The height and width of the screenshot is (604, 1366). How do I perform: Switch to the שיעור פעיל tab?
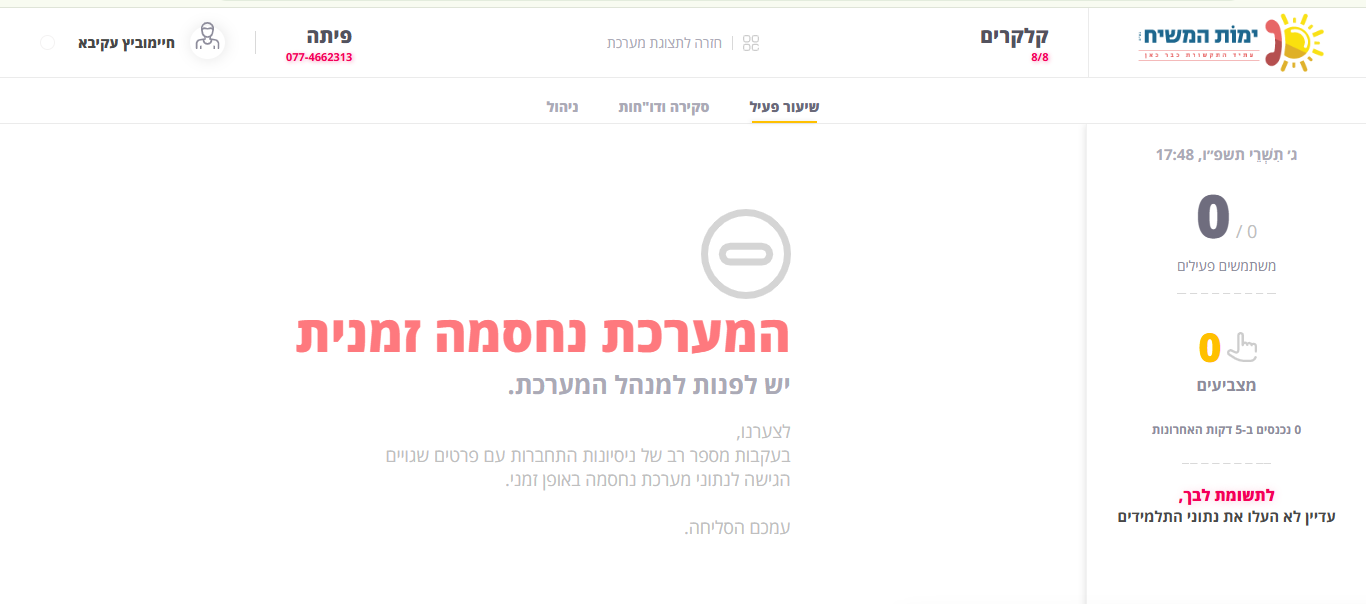click(x=784, y=106)
